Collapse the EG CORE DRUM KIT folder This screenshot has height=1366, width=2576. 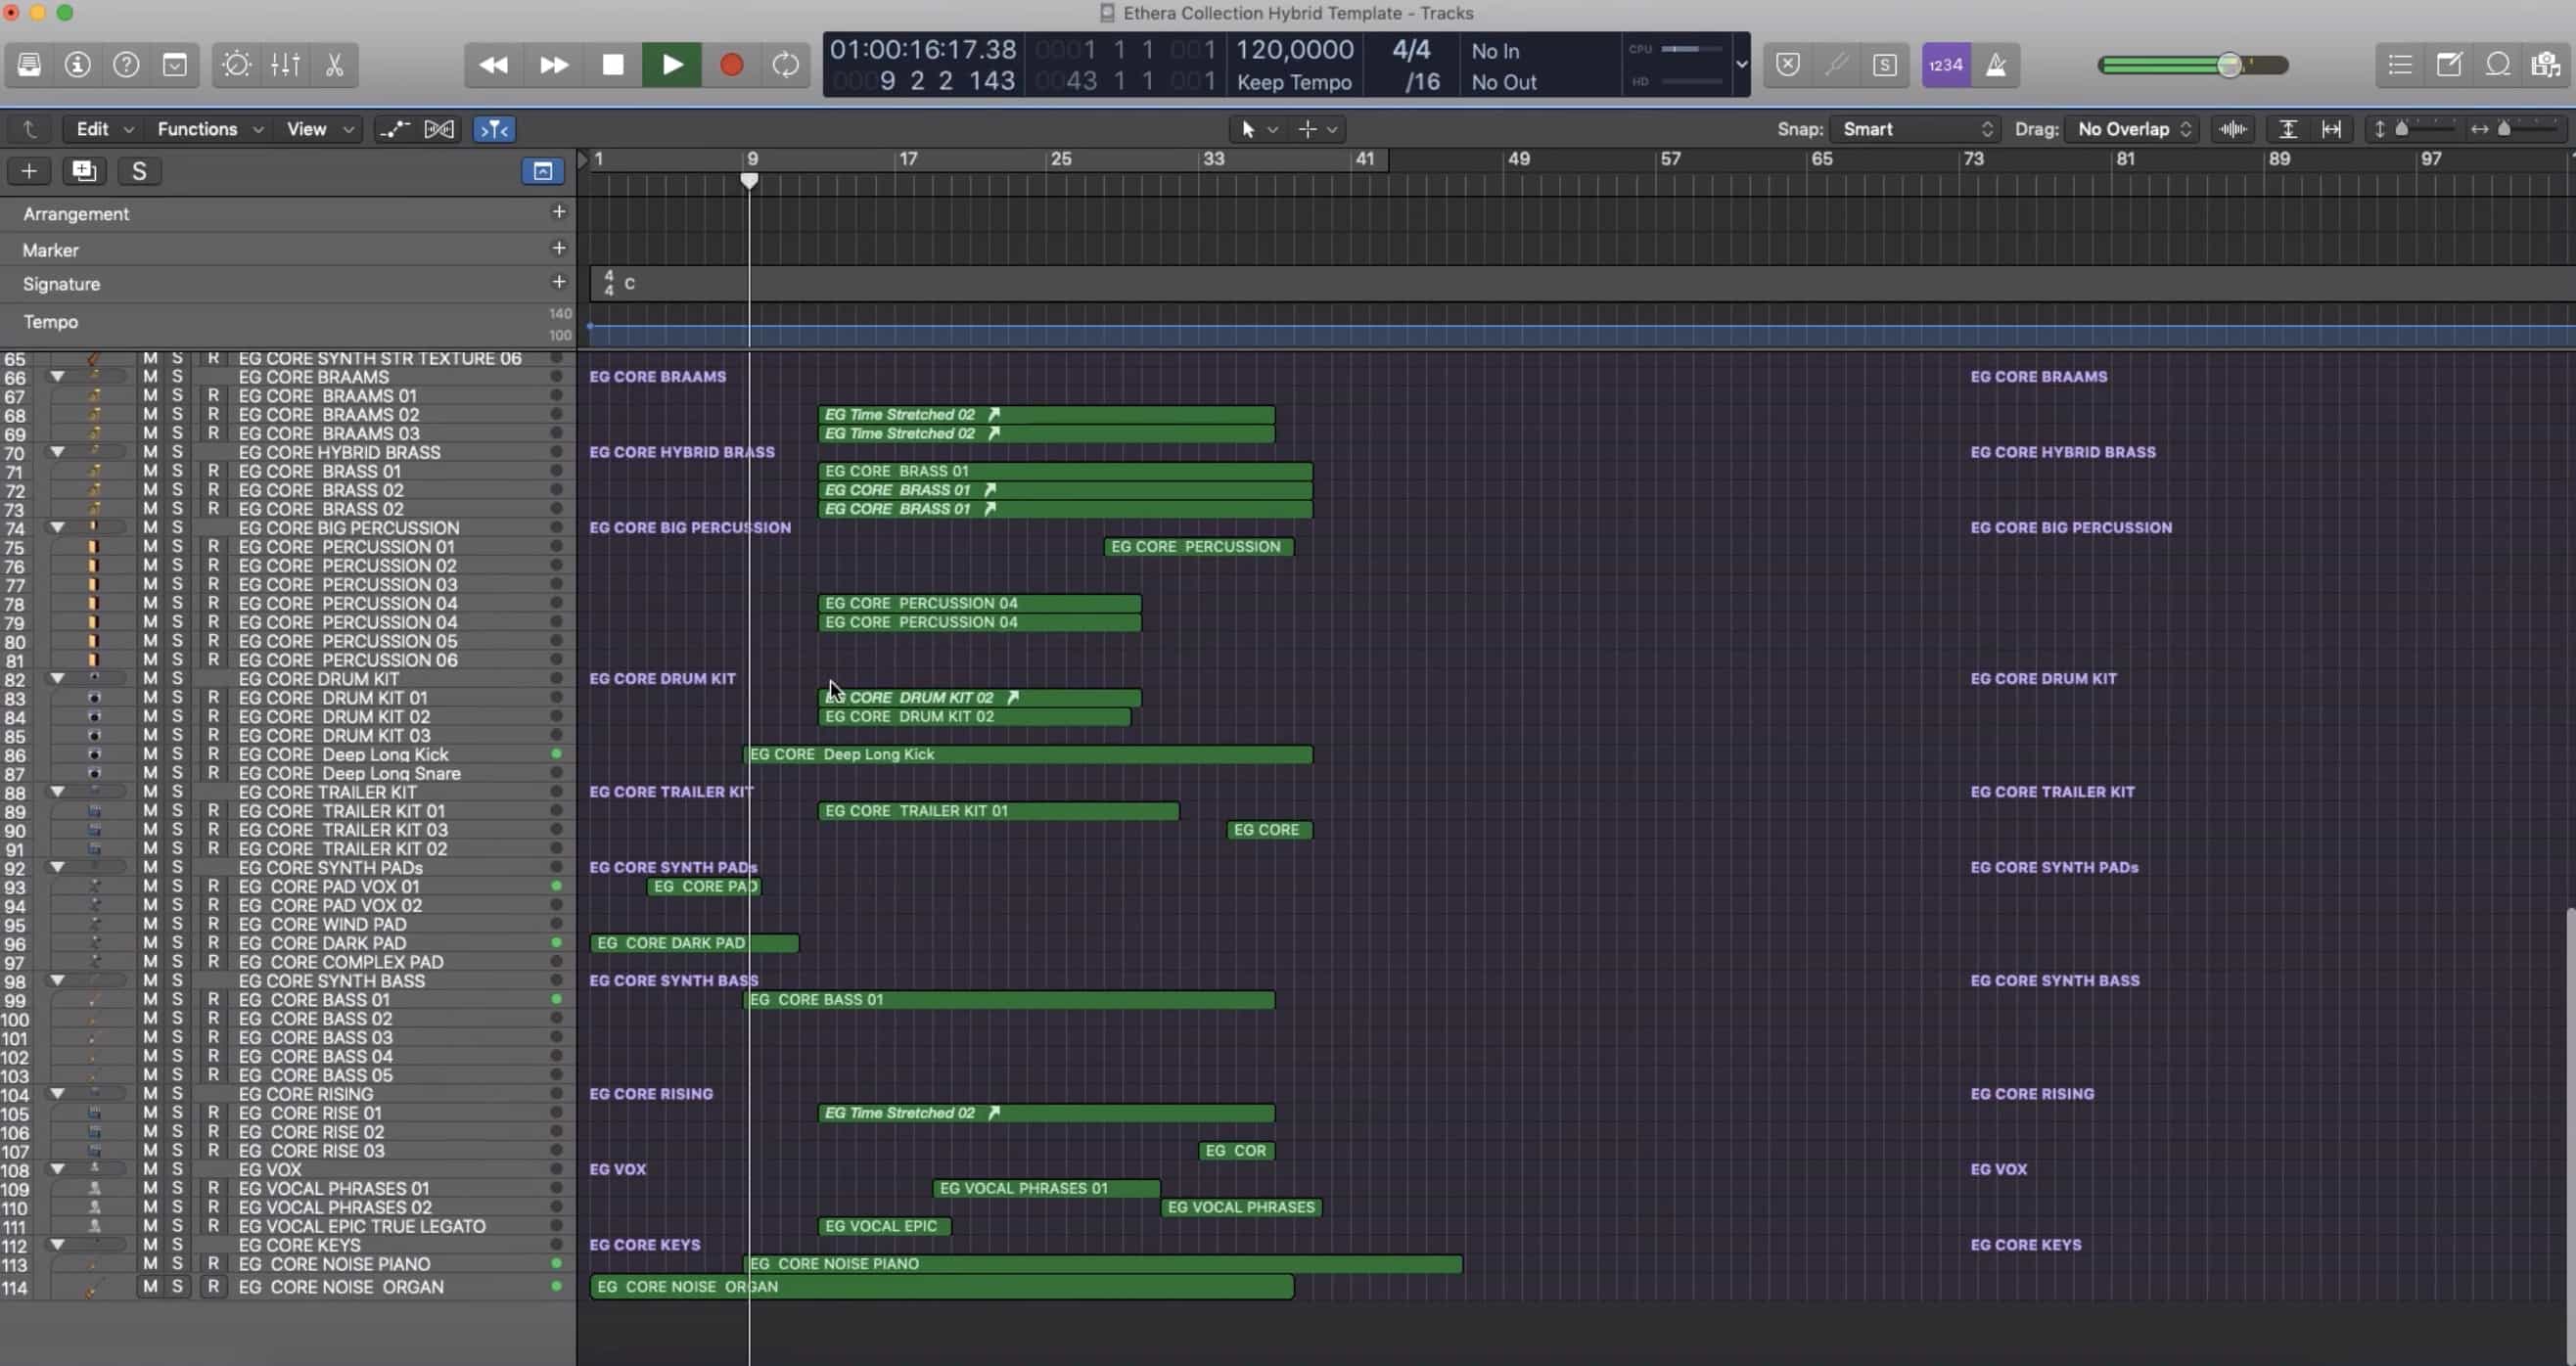tap(58, 679)
